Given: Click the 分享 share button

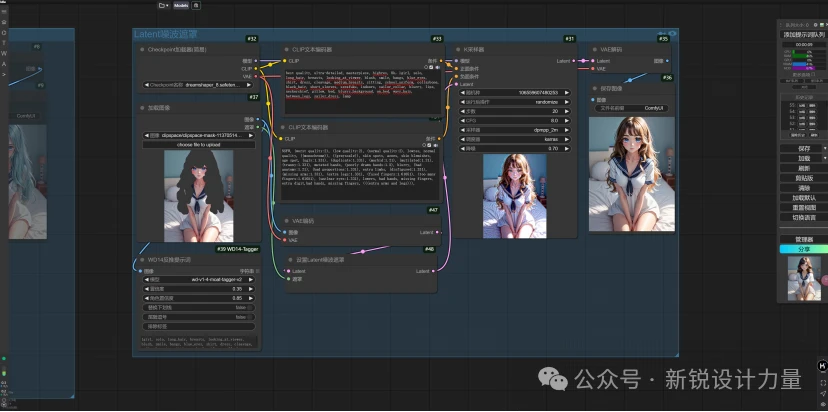Looking at the screenshot, I should tap(804, 249).
